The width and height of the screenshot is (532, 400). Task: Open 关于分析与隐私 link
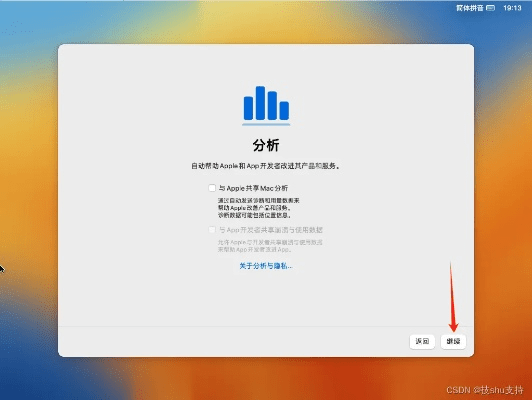[266, 266]
